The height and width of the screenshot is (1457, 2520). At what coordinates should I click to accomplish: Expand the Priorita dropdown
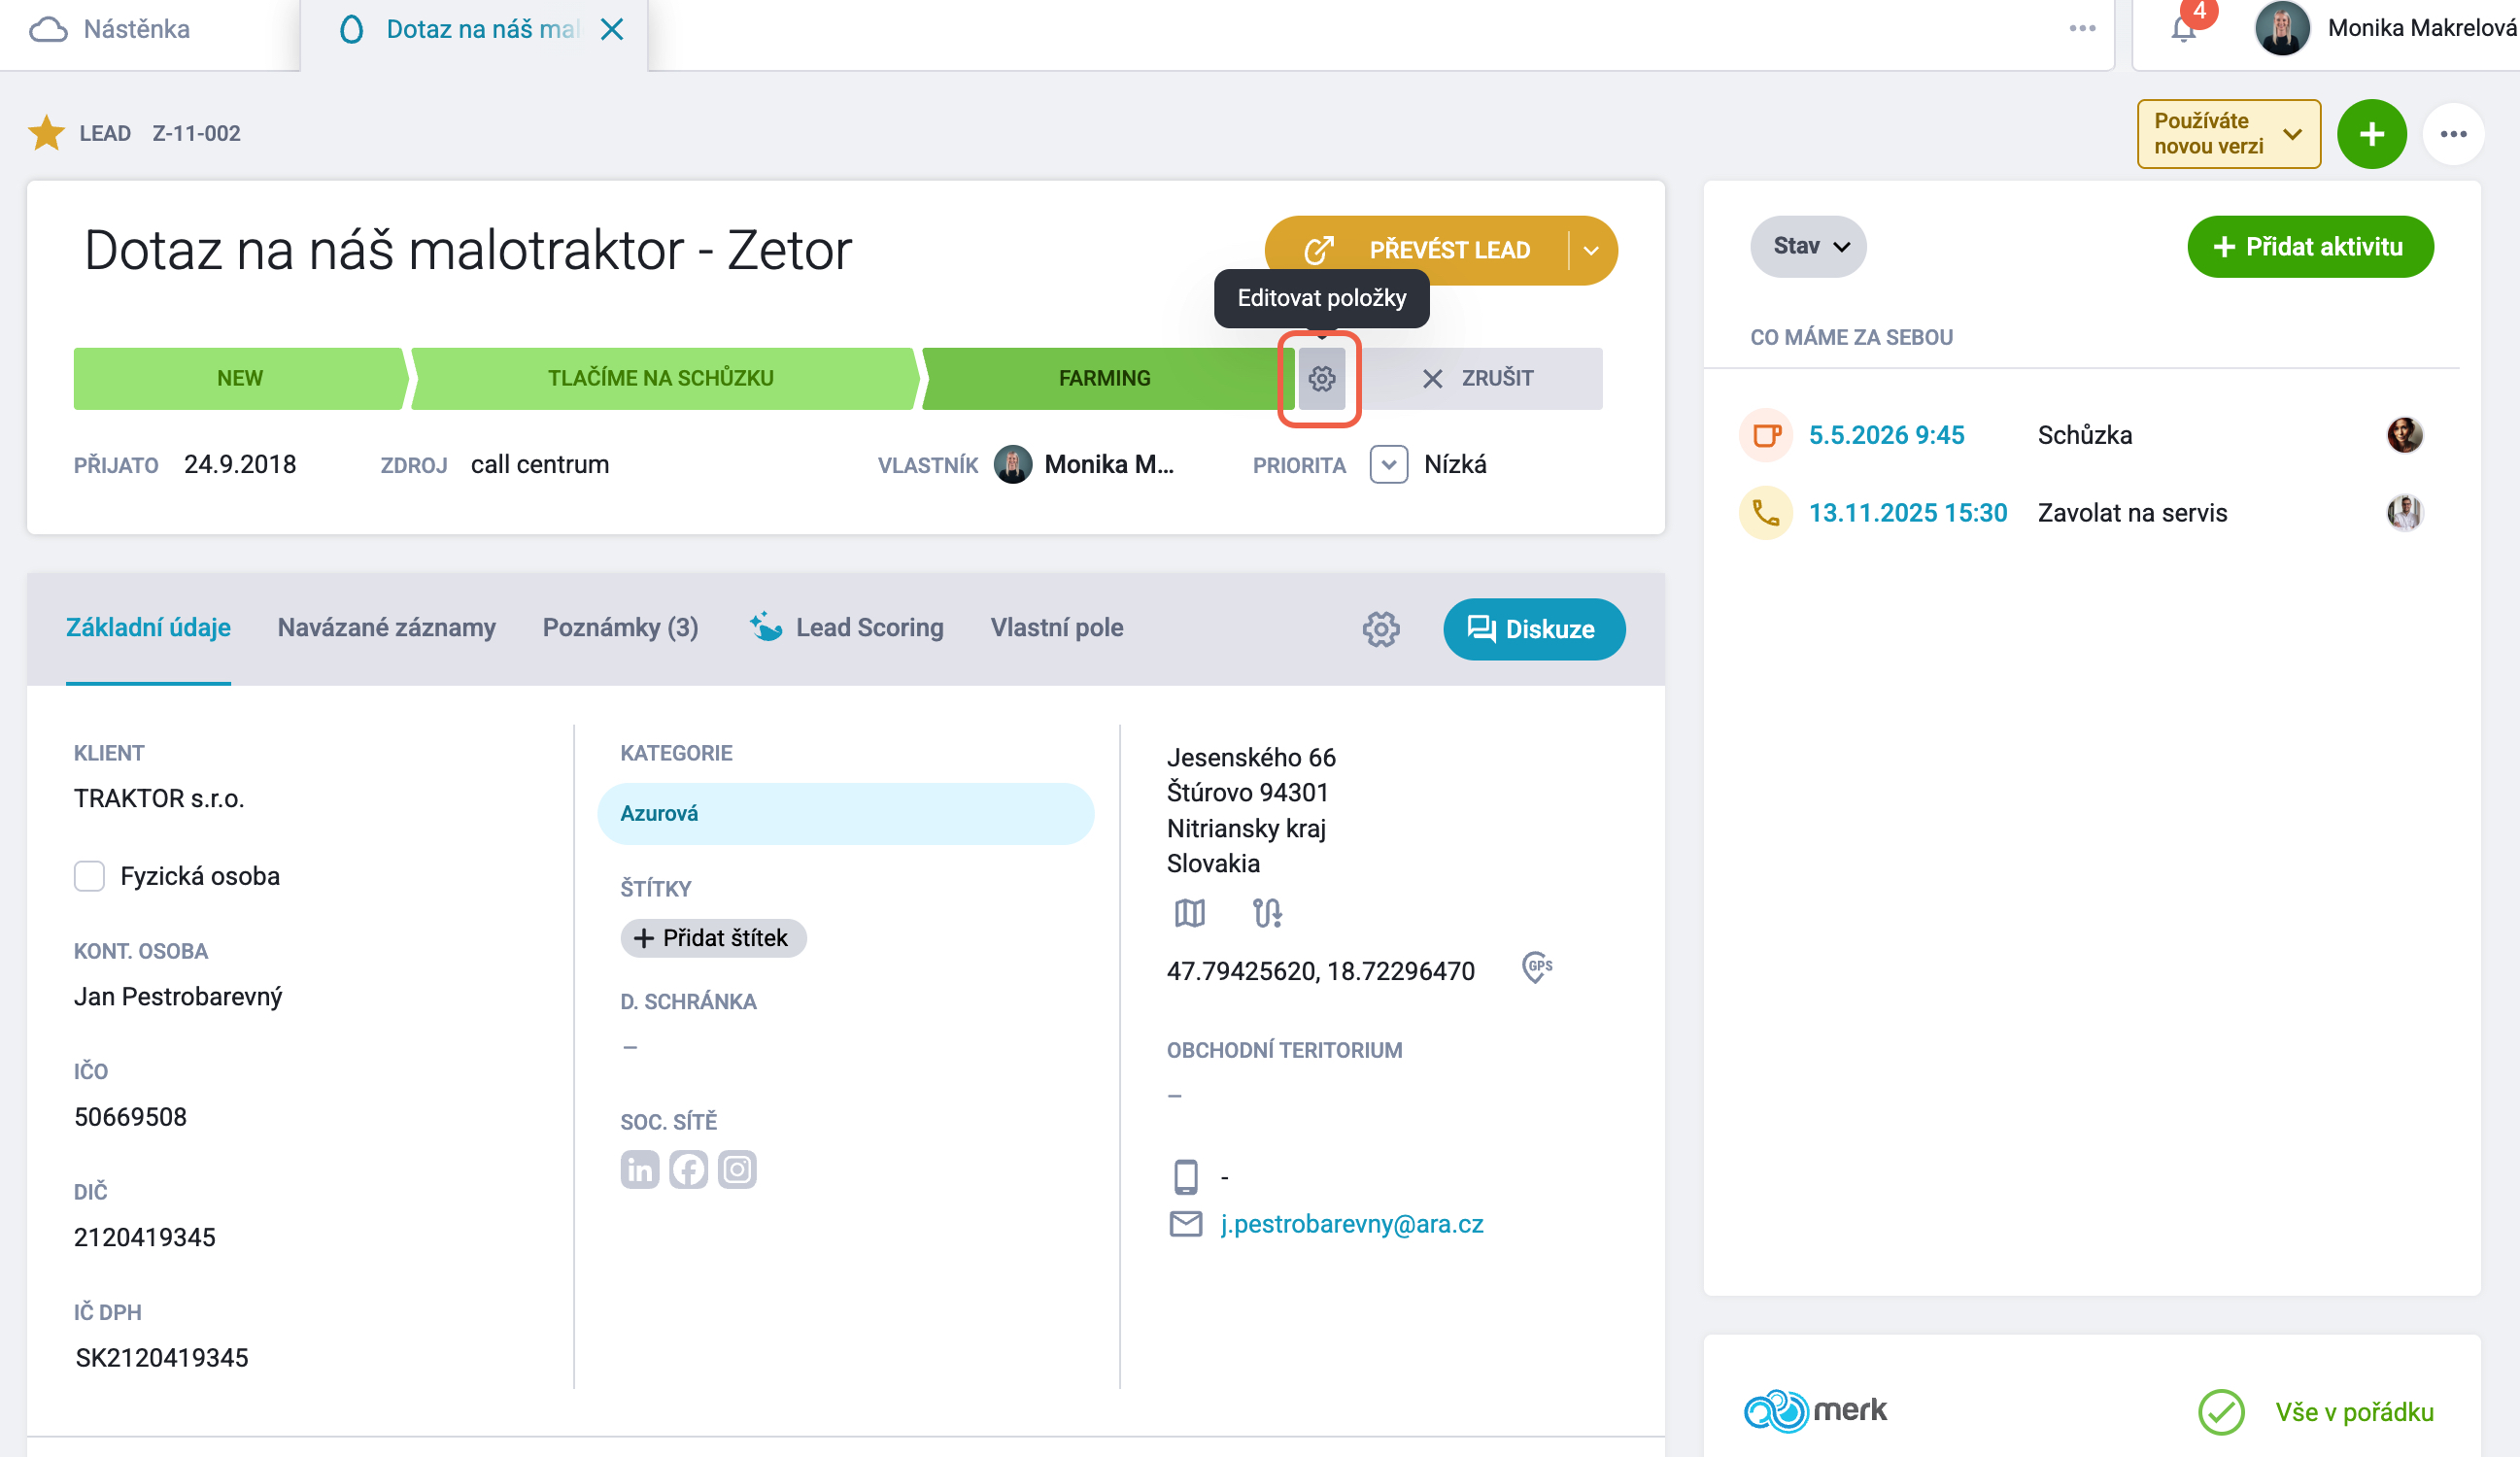(1389, 465)
